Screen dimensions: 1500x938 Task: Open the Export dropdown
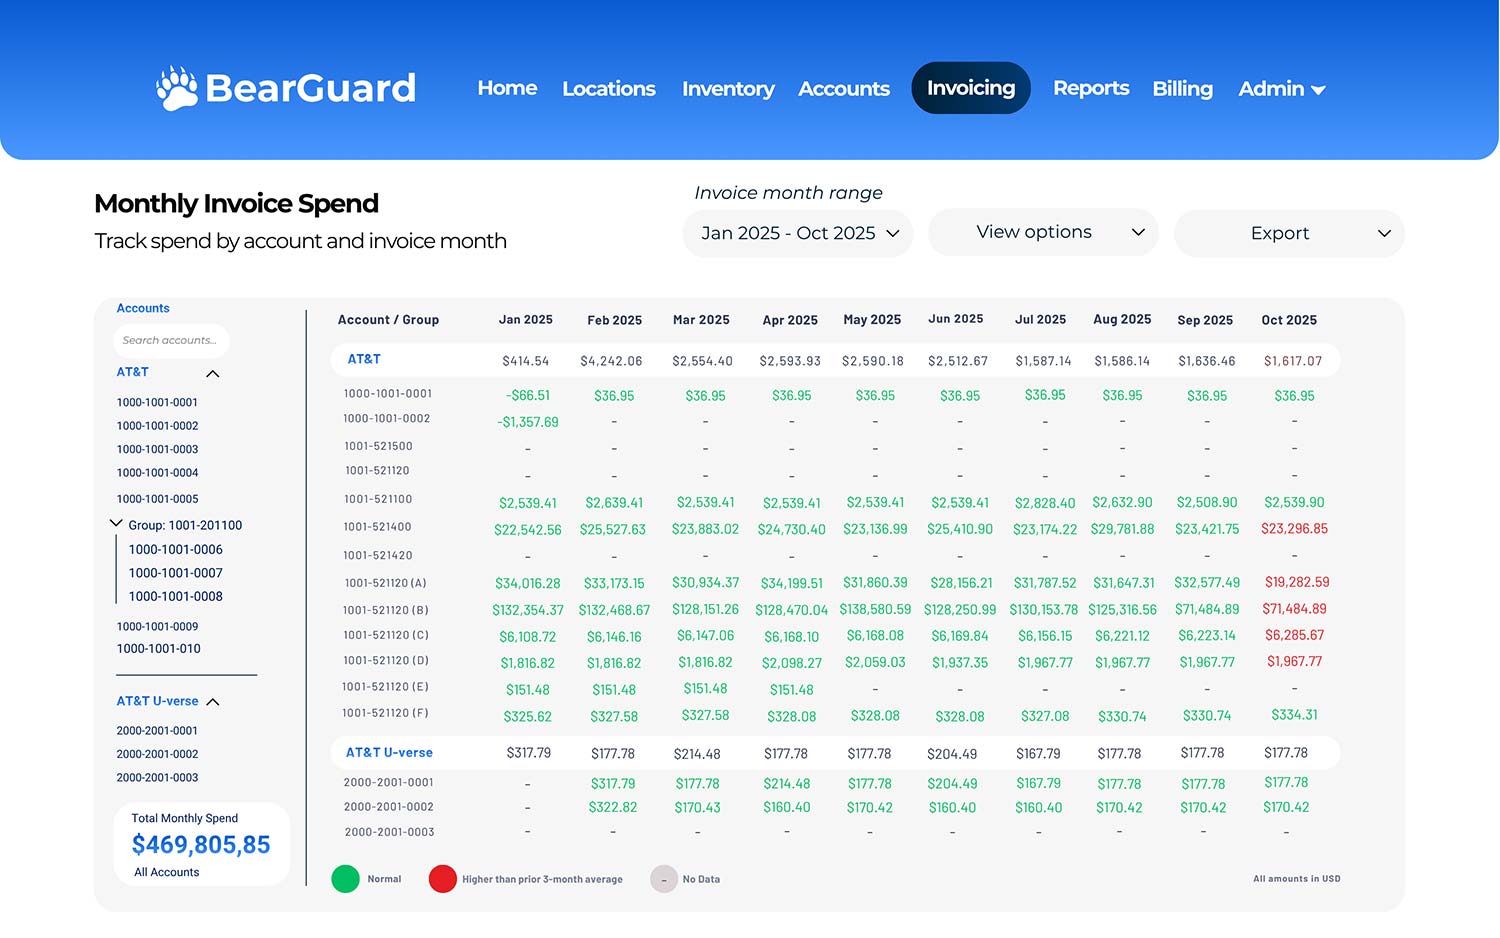click(1289, 233)
